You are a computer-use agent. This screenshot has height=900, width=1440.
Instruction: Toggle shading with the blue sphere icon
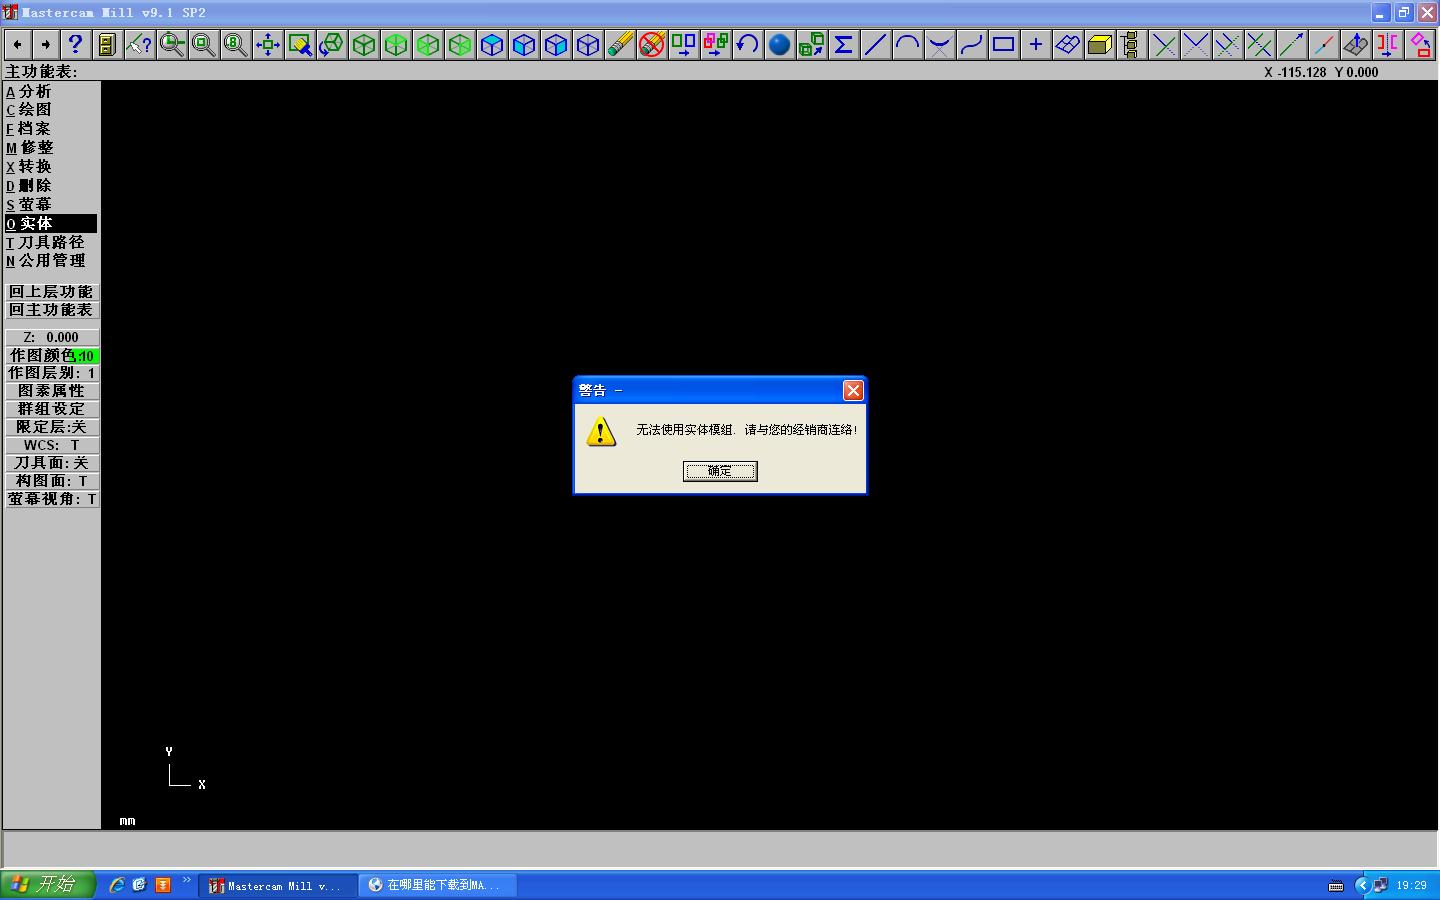pos(780,44)
